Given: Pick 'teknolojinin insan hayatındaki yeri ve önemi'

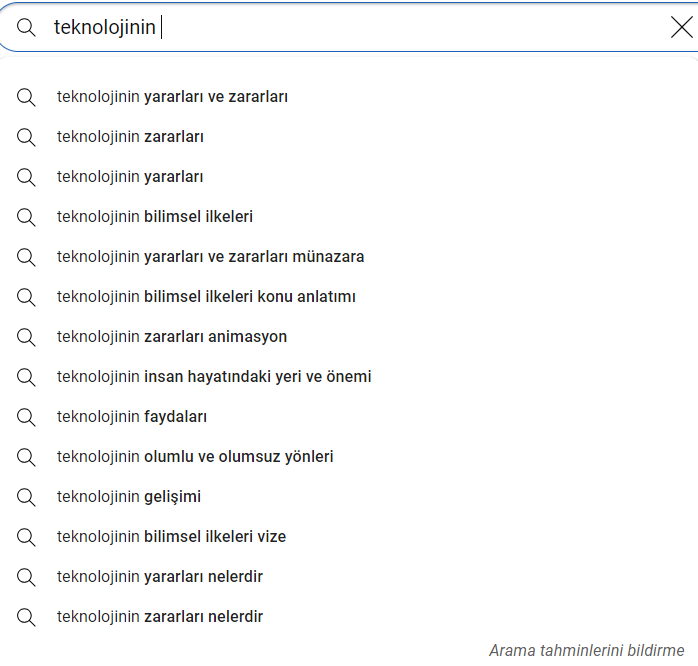Looking at the screenshot, I should (214, 377).
